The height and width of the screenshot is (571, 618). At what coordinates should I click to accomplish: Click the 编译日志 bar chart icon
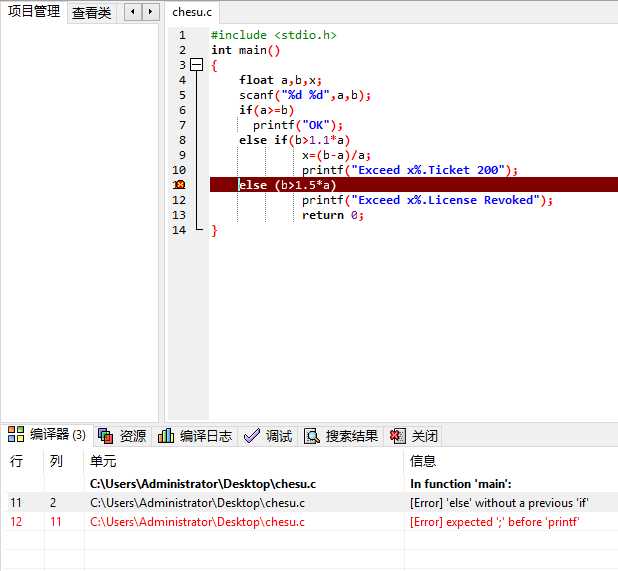(x=166, y=435)
